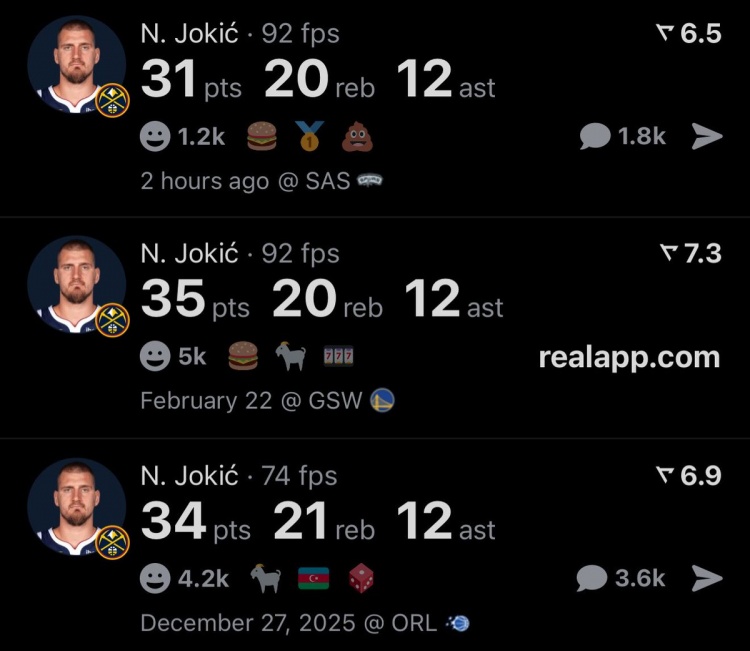Open the "December 27, 2025 @ ORL" game link

tap(288, 623)
